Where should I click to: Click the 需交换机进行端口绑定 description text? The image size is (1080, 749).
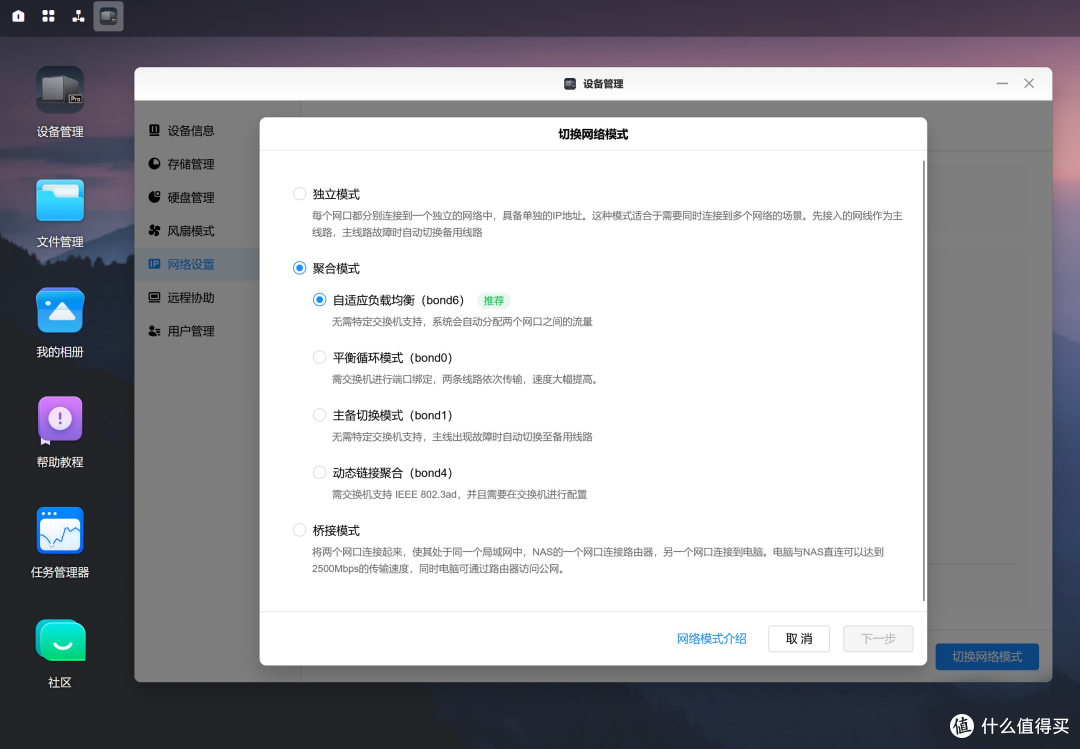pos(465,379)
